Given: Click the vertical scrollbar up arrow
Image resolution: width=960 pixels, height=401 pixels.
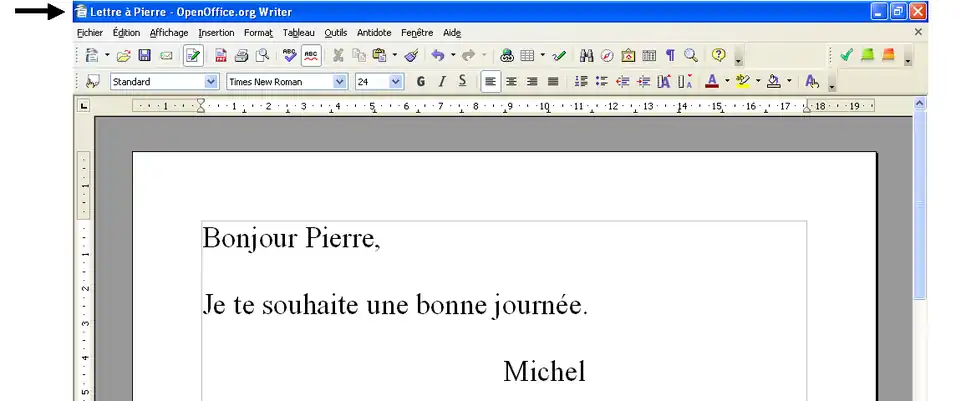Looking at the screenshot, I should [x=920, y=103].
